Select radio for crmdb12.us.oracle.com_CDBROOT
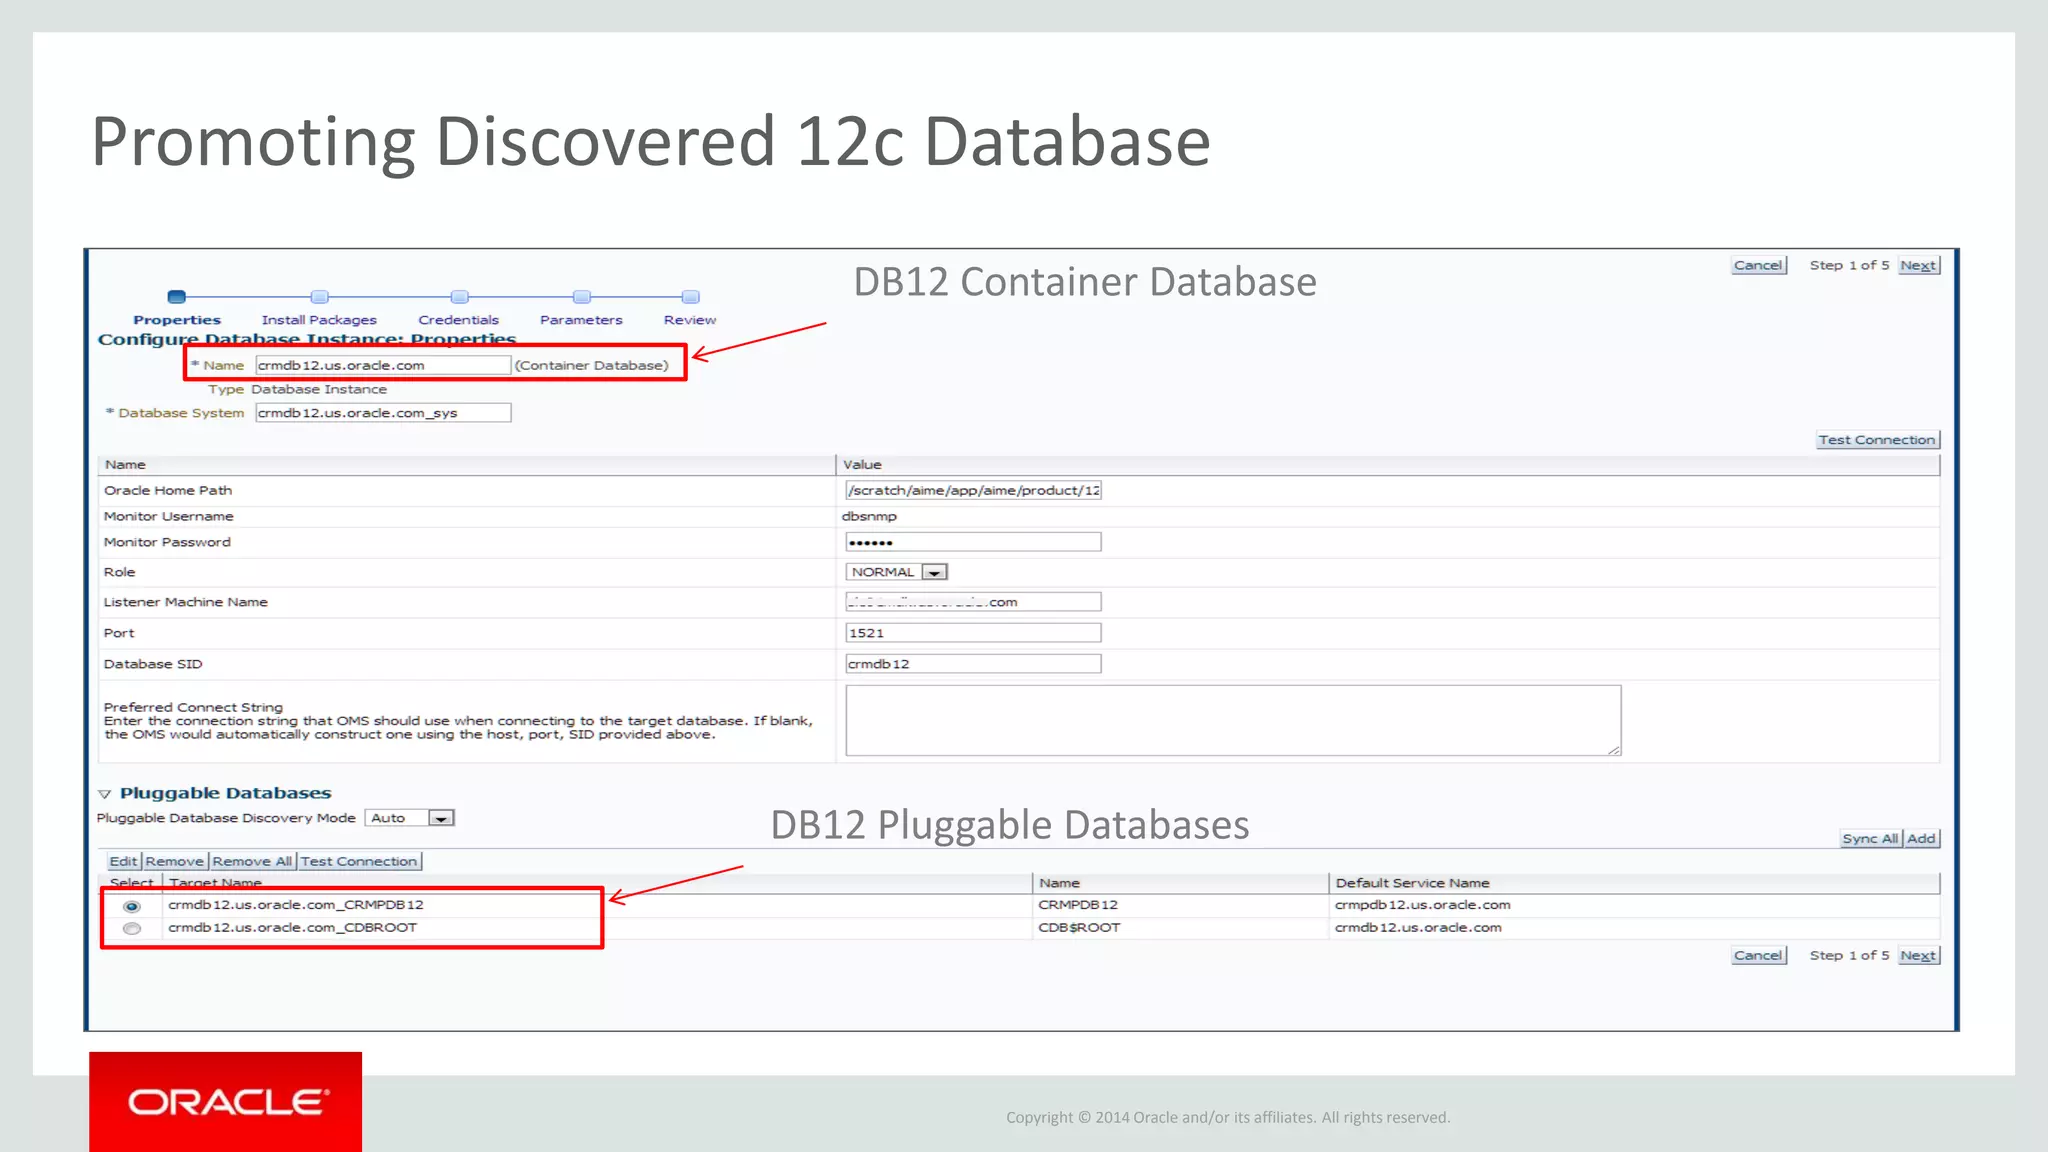The image size is (2048, 1152). click(x=132, y=929)
